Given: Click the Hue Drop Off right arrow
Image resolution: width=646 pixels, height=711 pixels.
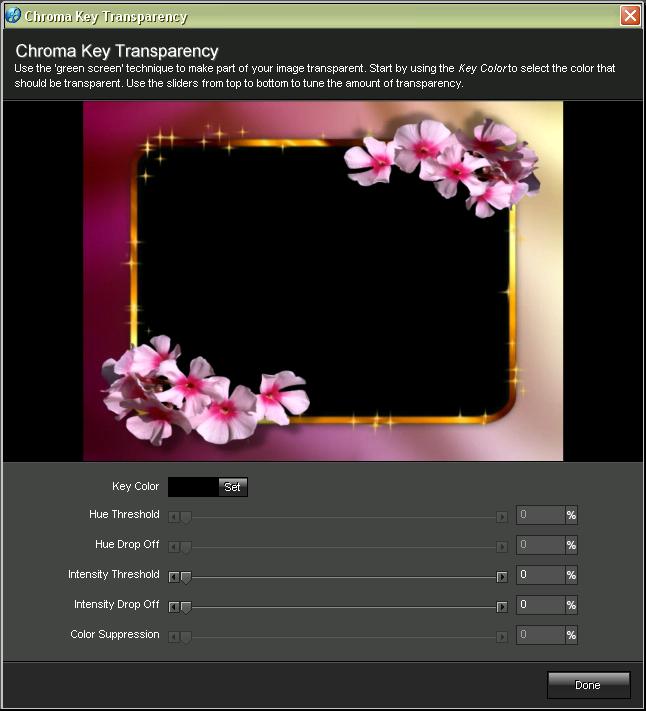Looking at the screenshot, I should (502, 547).
